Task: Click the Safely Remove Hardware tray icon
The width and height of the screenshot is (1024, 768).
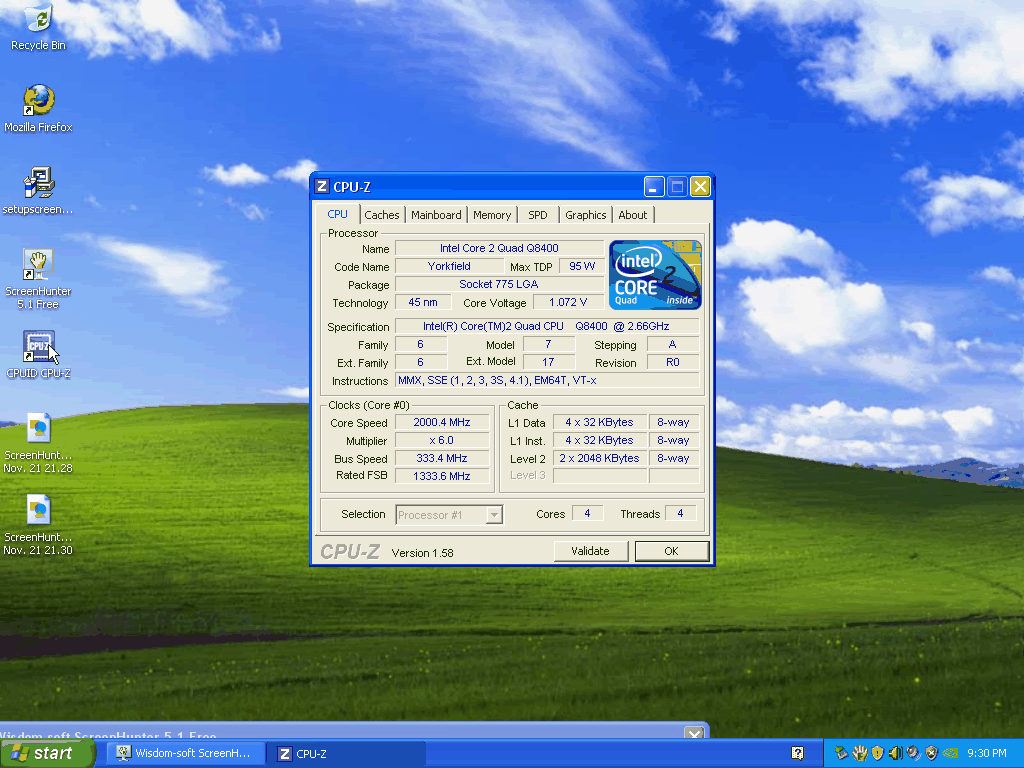Action: tap(841, 753)
